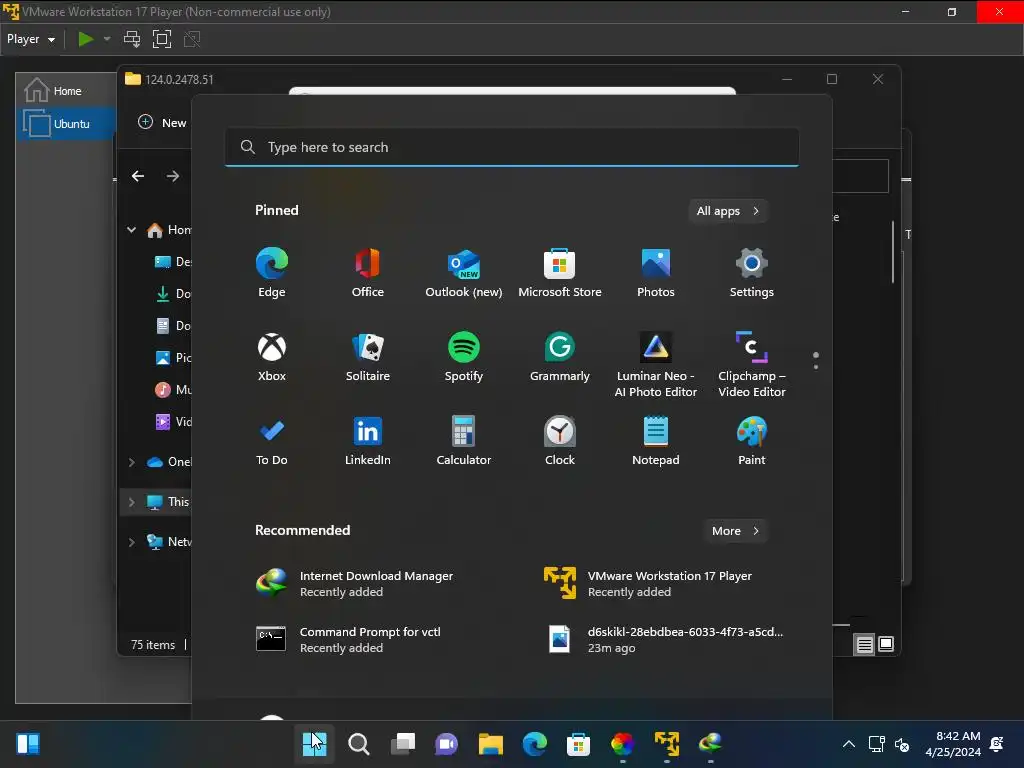
Task: Open network status tray icon
Action: pyautogui.click(x=876, y=744)
